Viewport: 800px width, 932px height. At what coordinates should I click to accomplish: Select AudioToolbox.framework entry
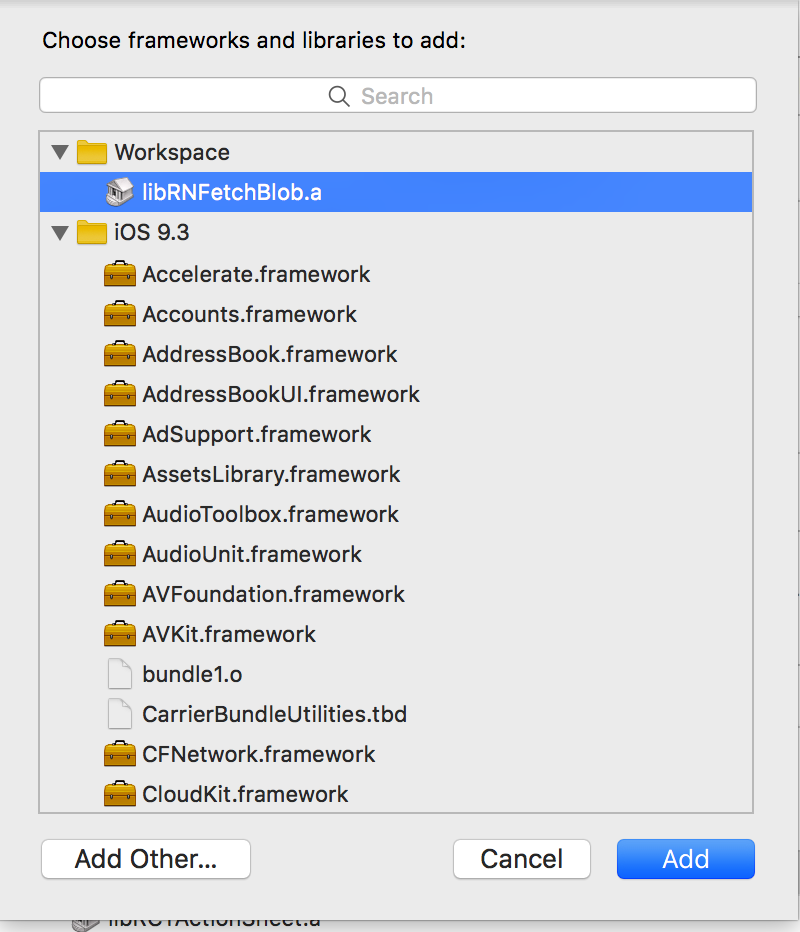point(396,514)
